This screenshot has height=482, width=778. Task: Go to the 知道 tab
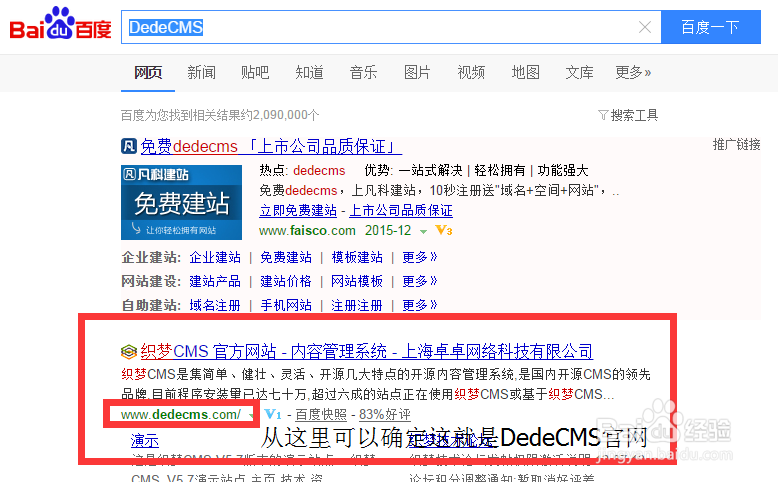click(309, 72)
